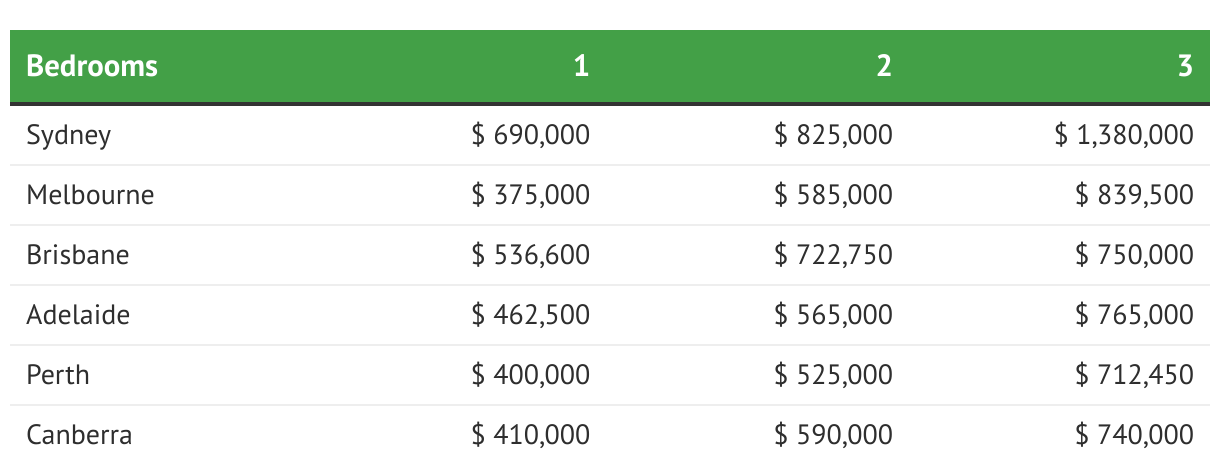Click Melbourne 2-bedroom price $585,000
The width and height of the screenshot is (1220, 474).
(833, 195)
